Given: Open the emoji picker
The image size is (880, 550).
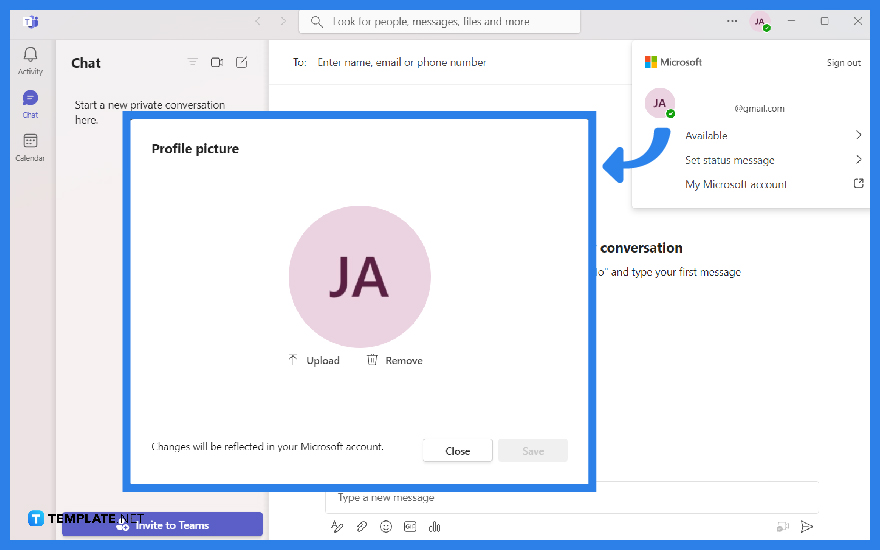Looking at the screenshot, I should 386,526.
